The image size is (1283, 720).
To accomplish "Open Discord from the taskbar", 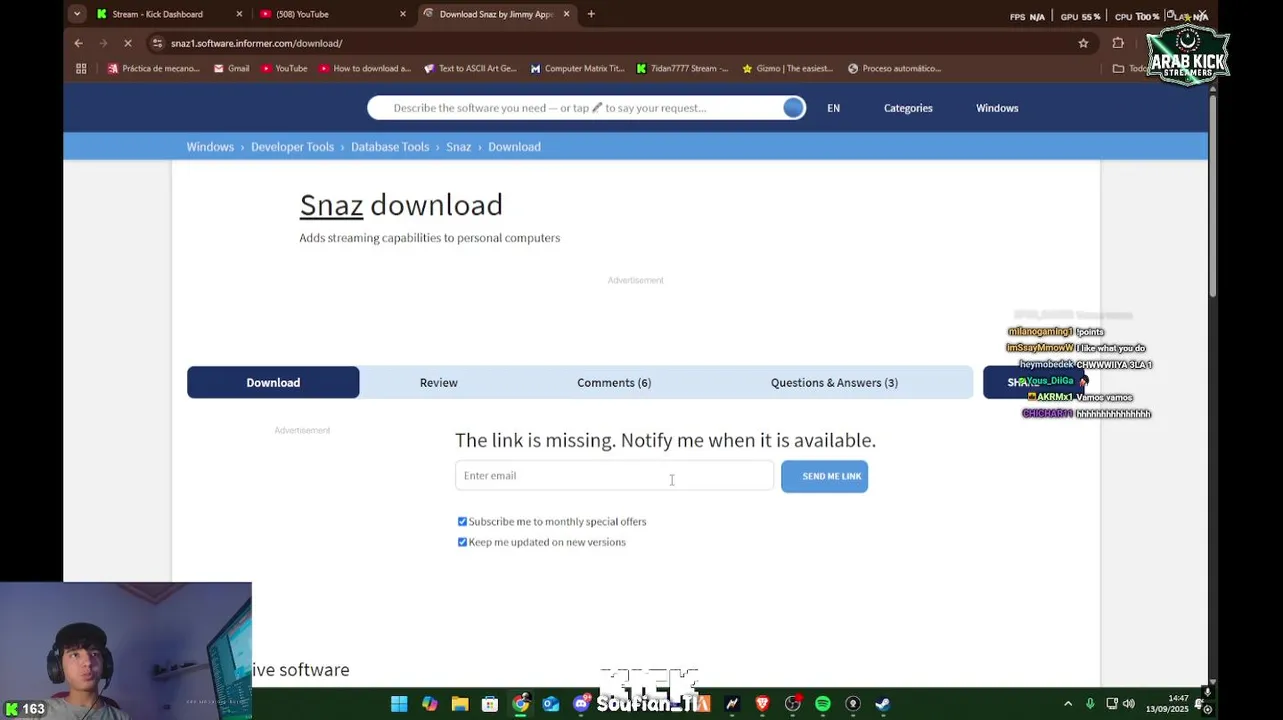I will pos(581,704).
